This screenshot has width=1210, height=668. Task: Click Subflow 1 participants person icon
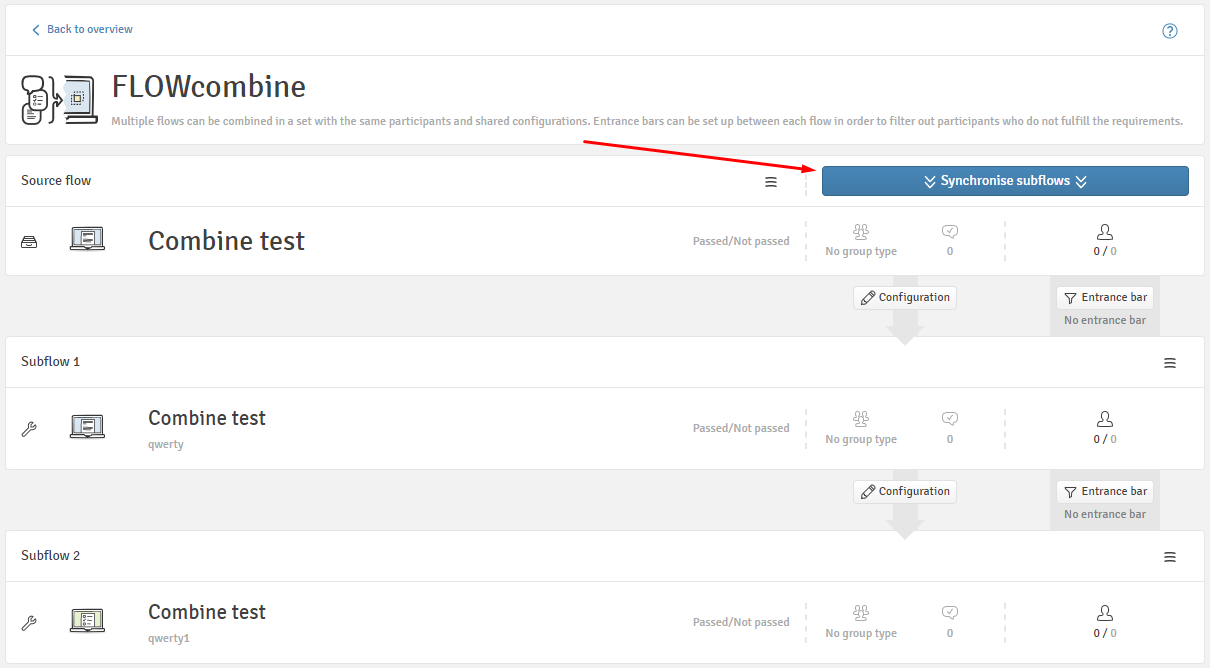(1105, 419)
